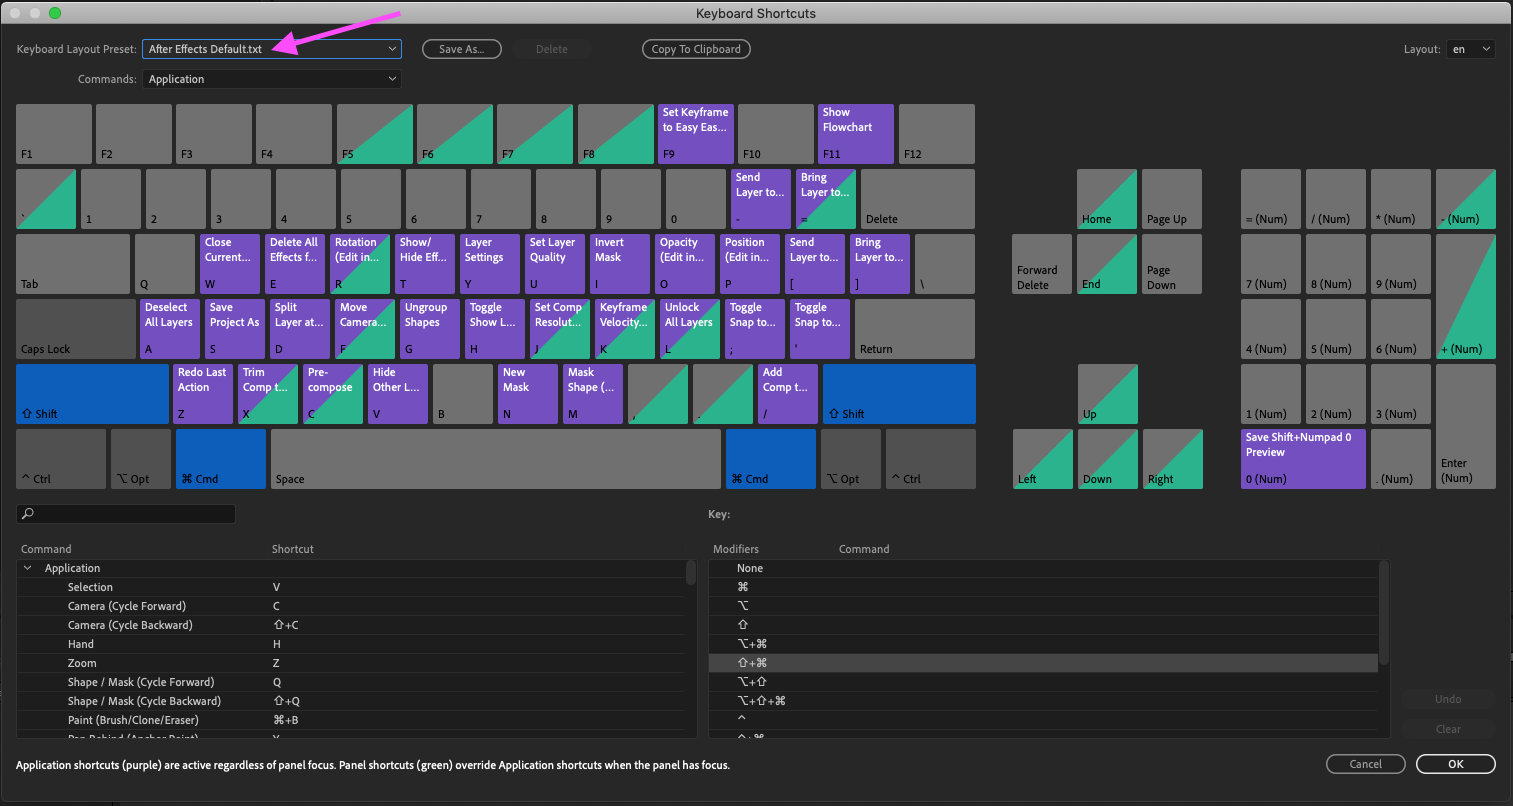Select the Space bar key
Screen dimensions: 1513x806
(496, 459)
